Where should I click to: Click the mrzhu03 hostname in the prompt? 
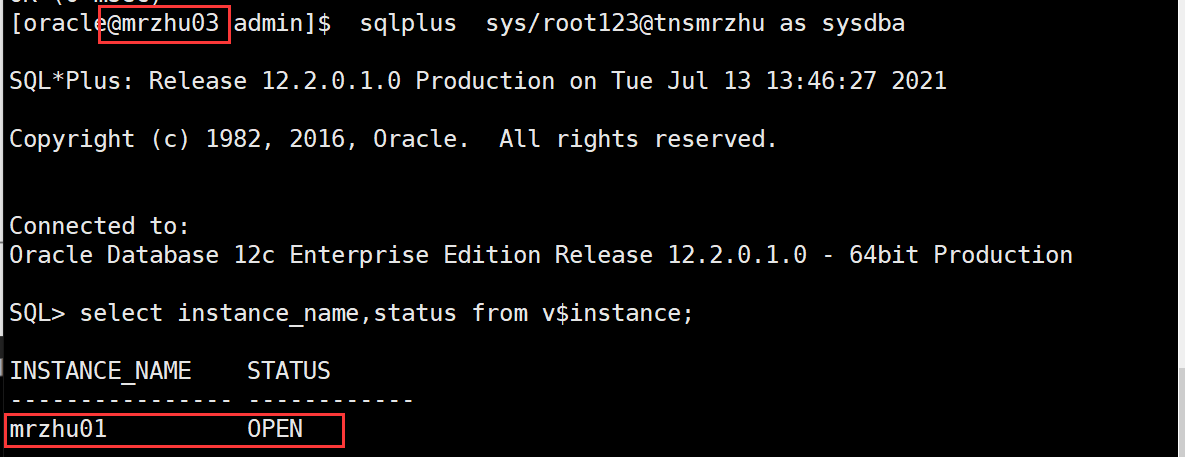point(171,24)
